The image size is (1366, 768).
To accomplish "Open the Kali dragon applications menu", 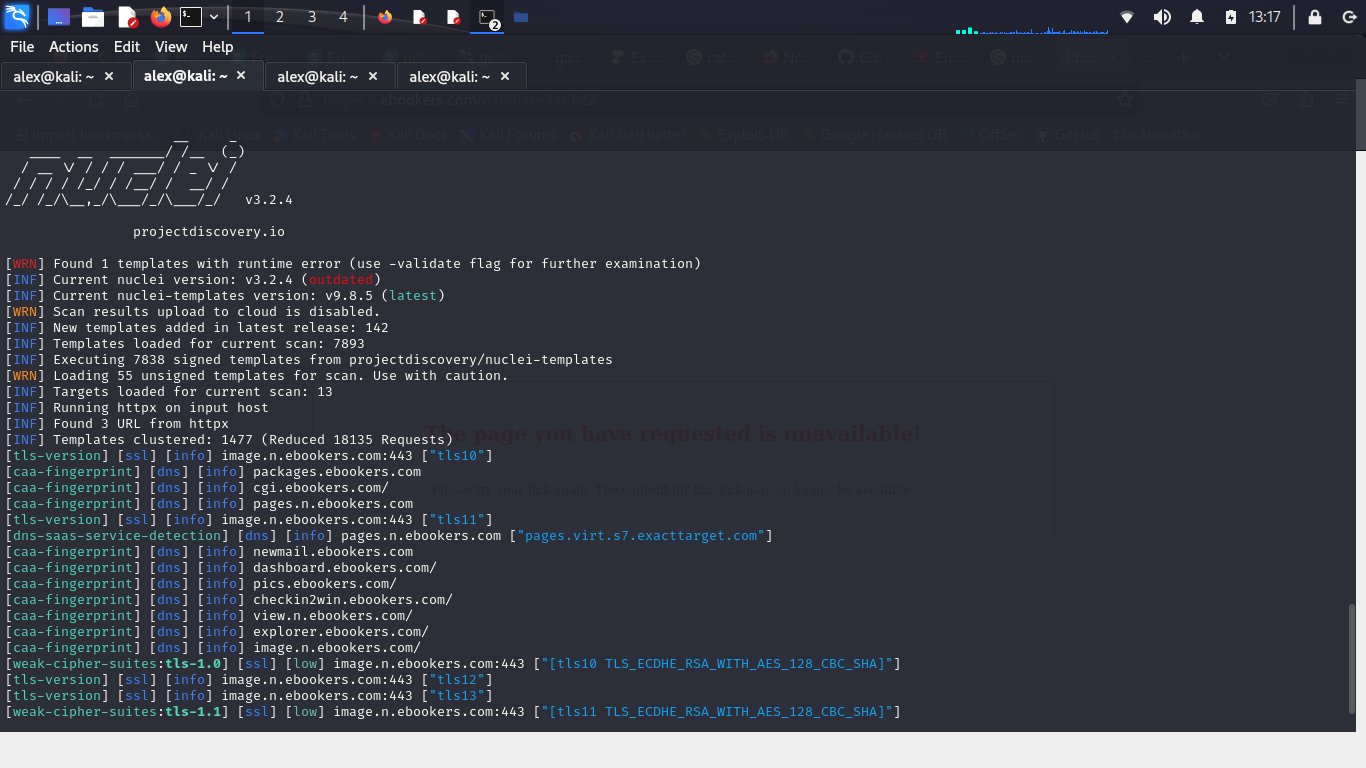I will pyautogui.click(x=16, y=16).
